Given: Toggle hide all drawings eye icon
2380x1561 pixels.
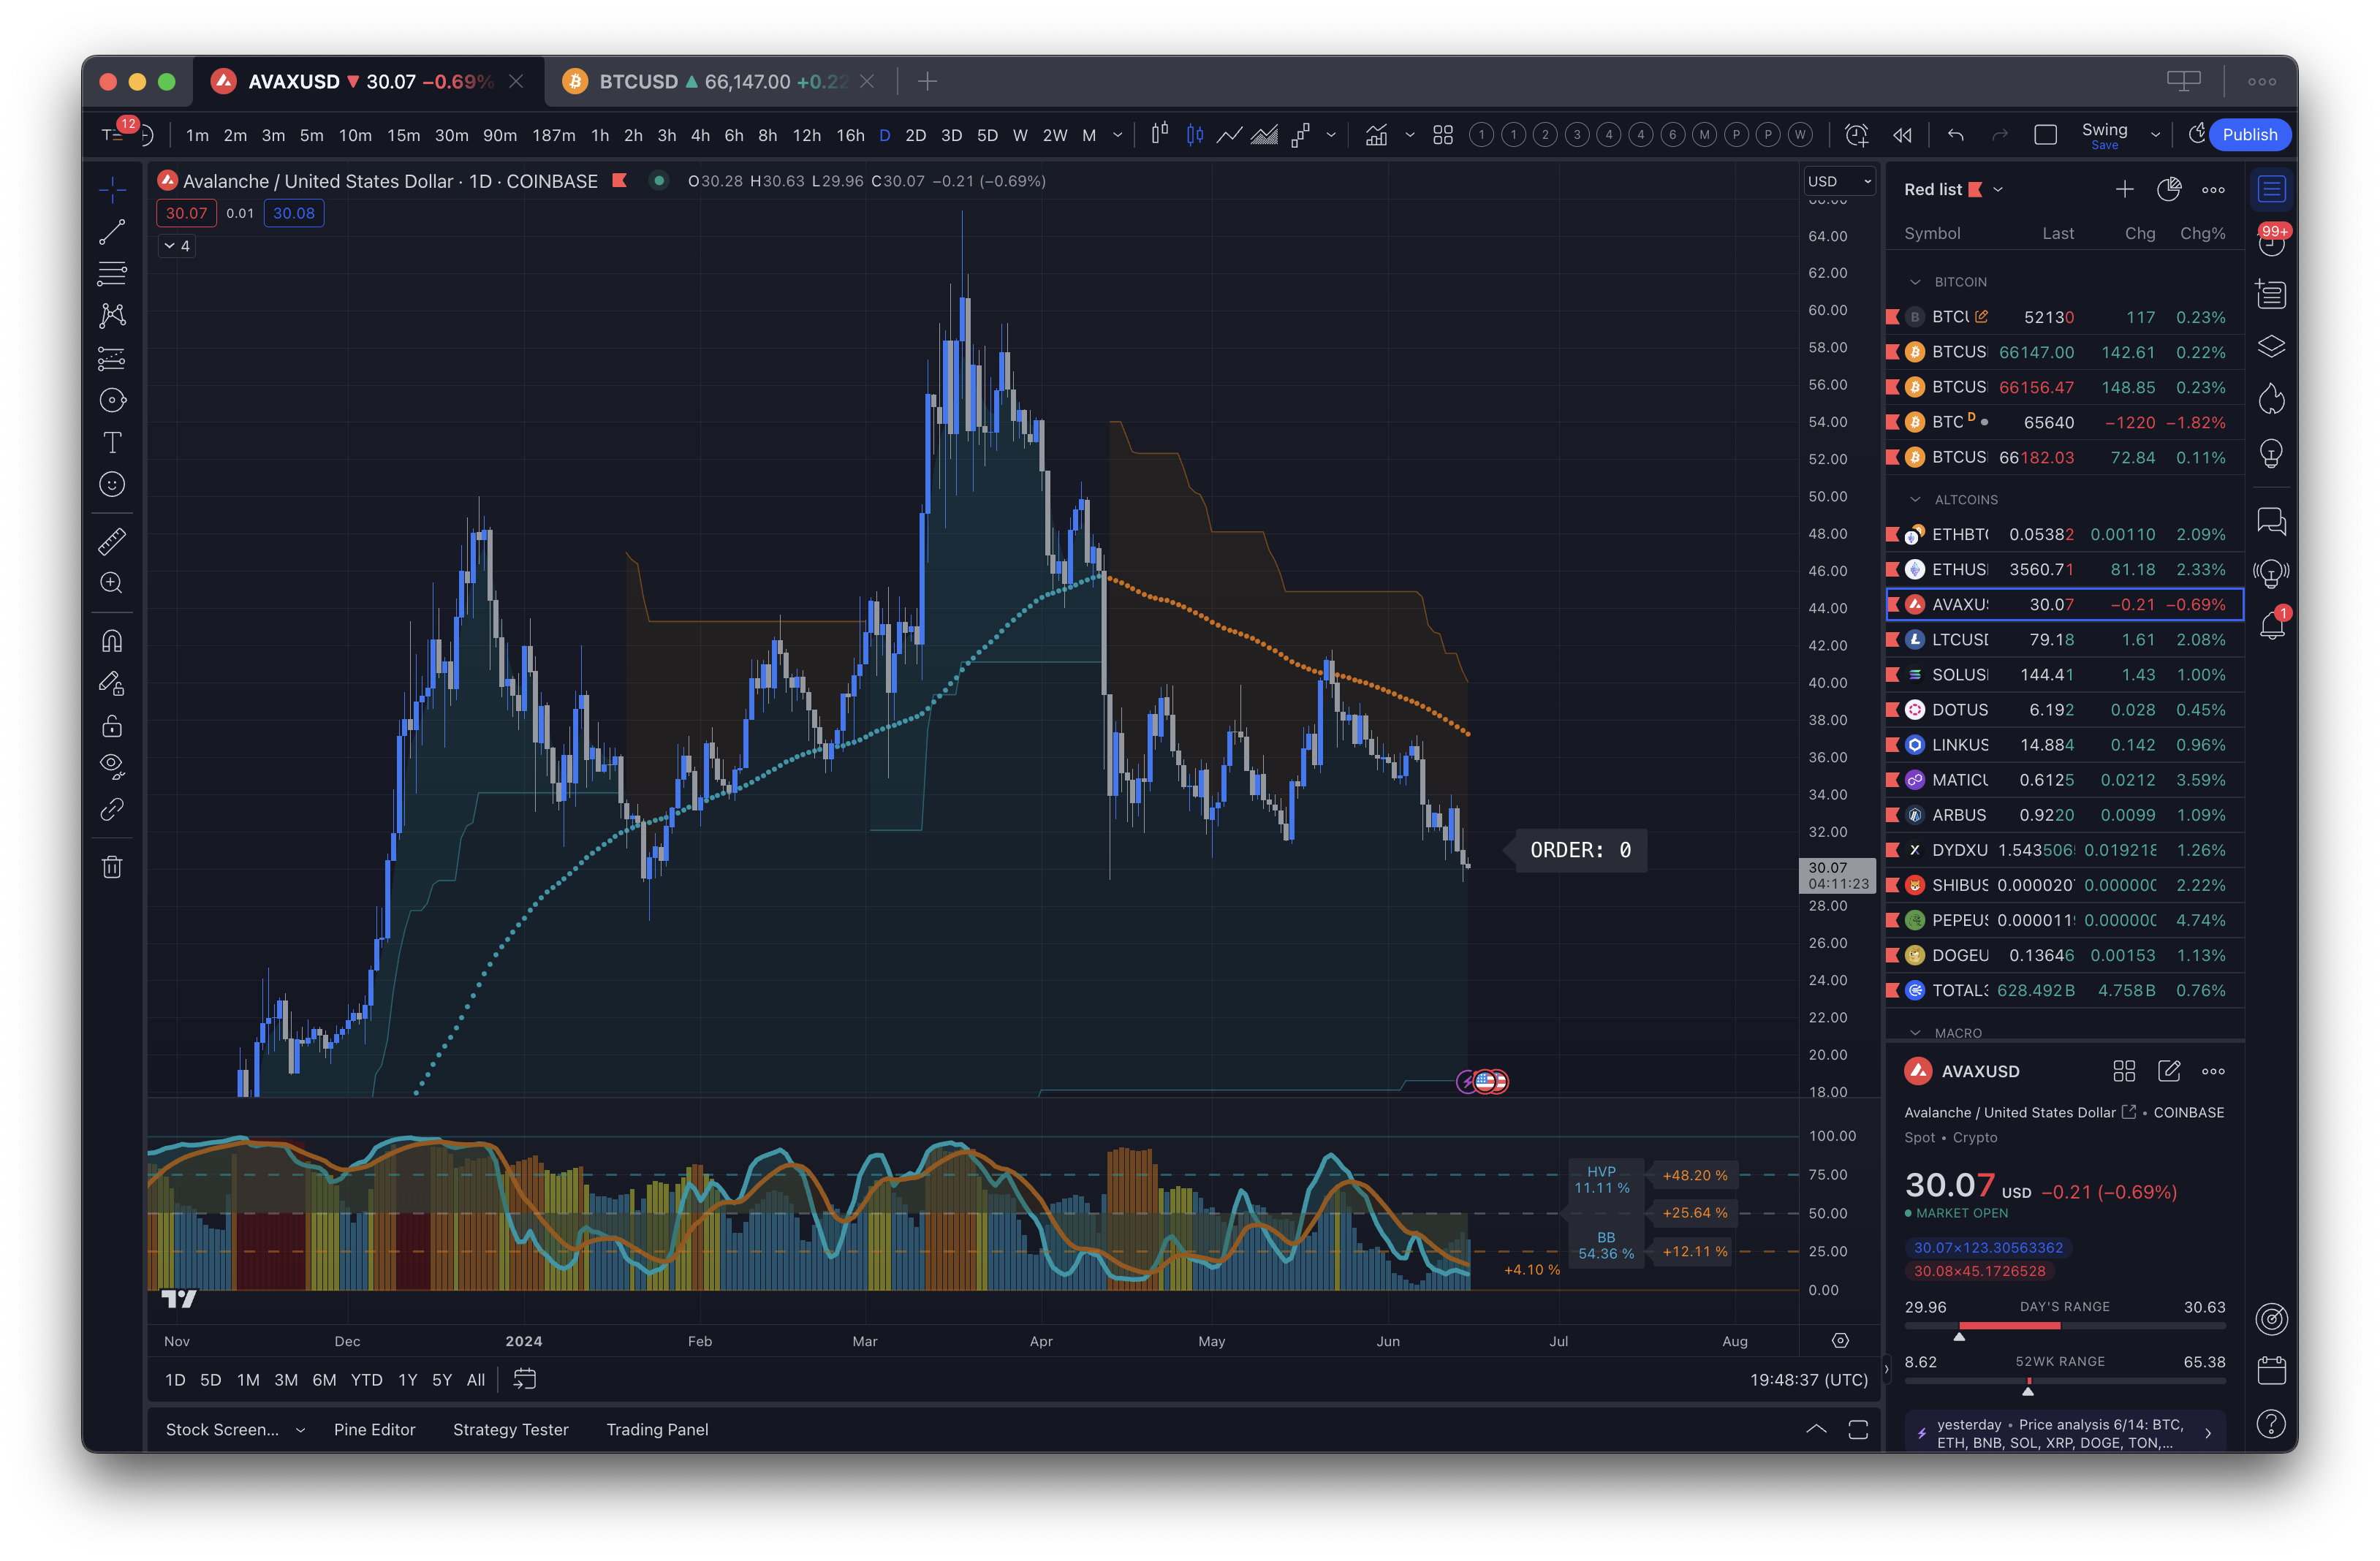Looking at the screenshot, I should tap(112, 767).
